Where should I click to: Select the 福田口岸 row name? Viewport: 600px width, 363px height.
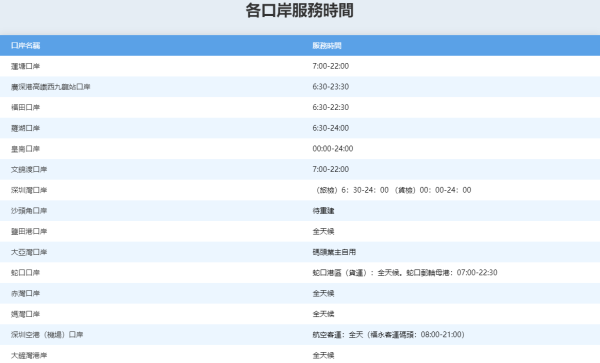[25, 107]
